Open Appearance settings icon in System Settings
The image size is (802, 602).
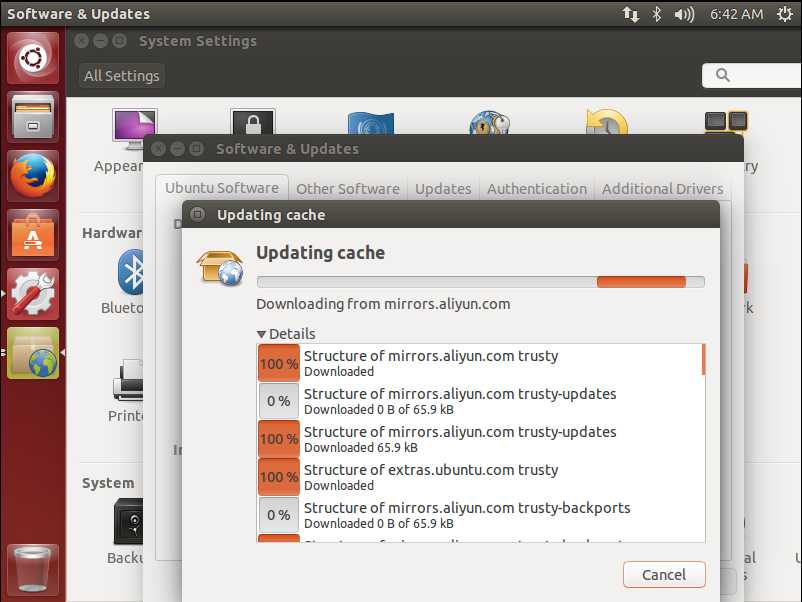[x=135, y=122]
